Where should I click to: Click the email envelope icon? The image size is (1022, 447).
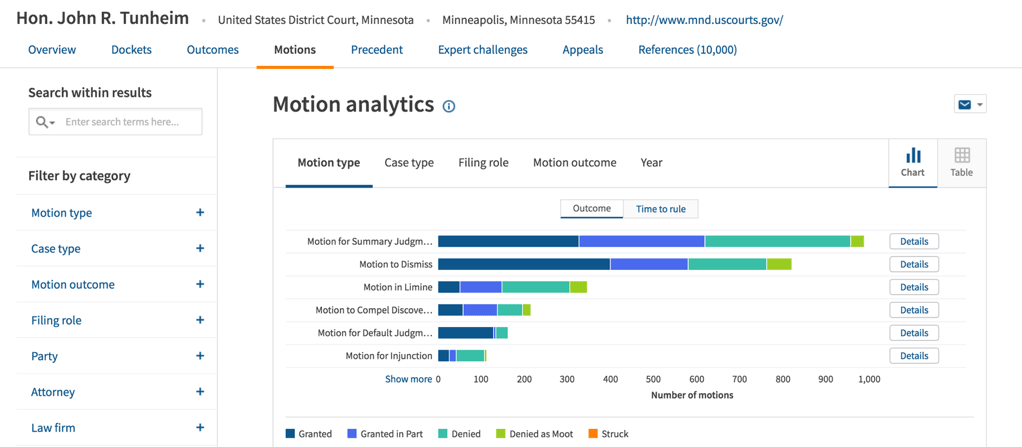(964, 105)
